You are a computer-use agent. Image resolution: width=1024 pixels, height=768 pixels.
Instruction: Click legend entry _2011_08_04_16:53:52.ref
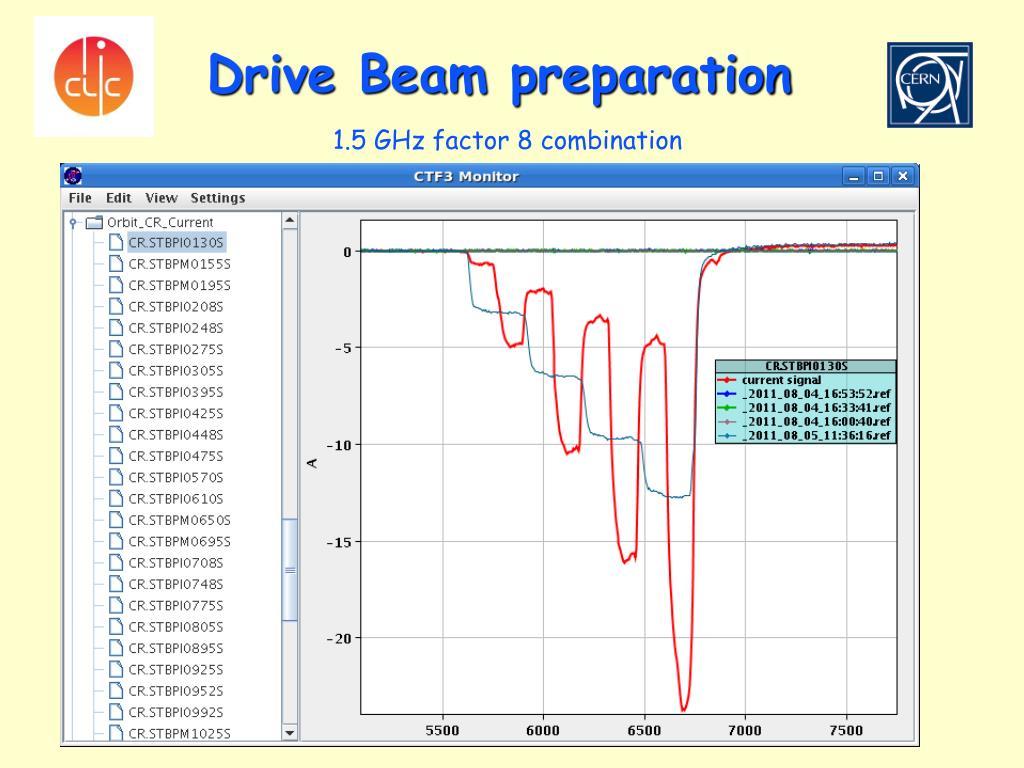click(805, 394)
